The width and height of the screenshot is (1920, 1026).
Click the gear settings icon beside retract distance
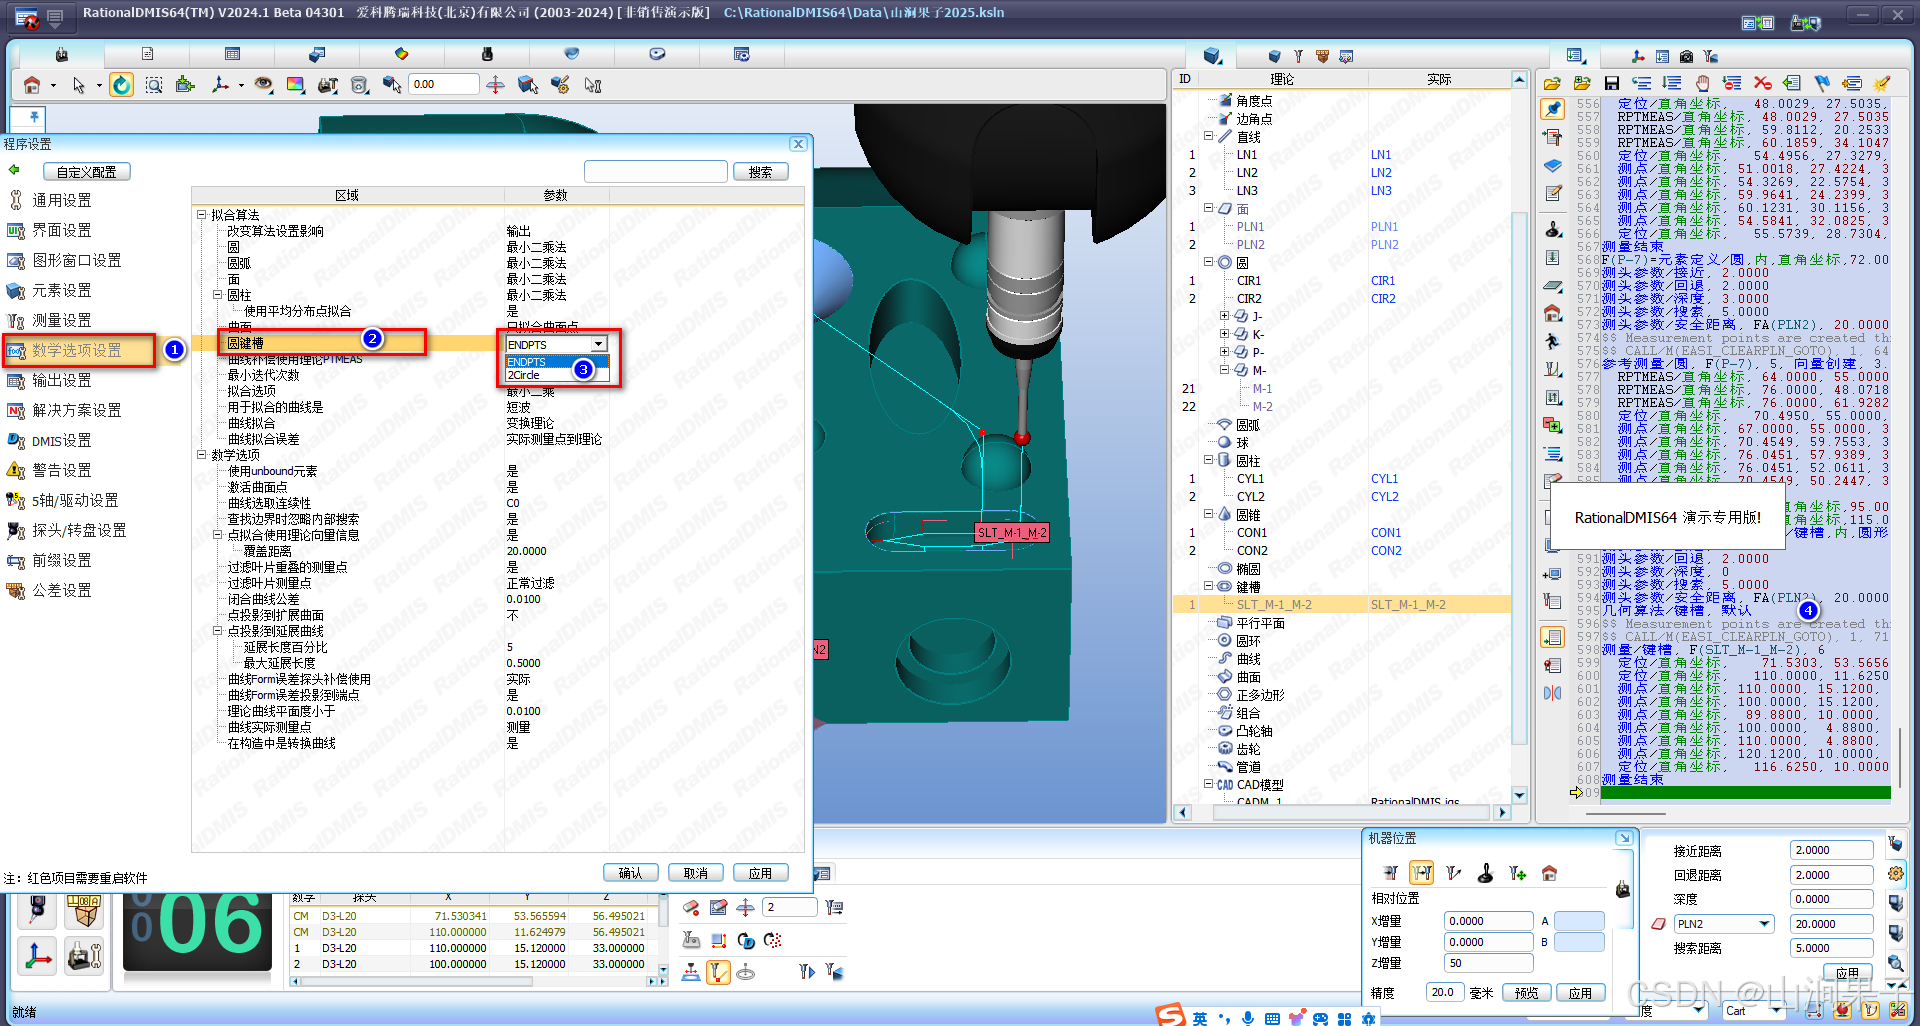click(1895, 873)
